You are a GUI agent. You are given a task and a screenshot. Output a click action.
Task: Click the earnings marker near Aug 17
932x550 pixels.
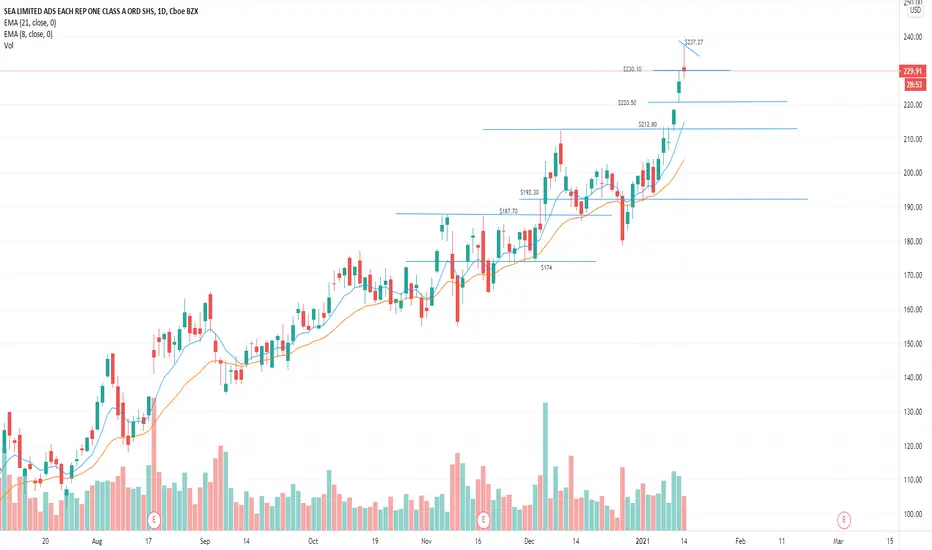point(154,520)
